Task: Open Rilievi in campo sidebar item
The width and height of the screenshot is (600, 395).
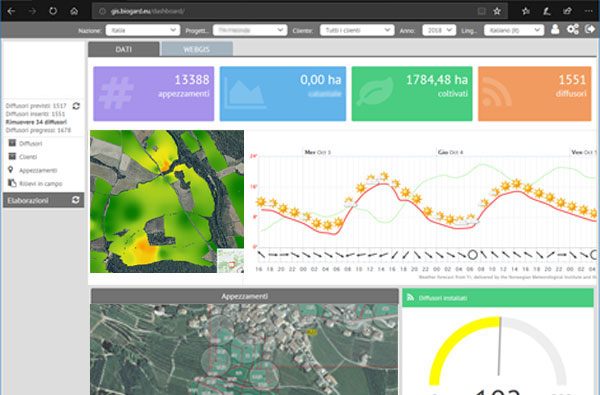Action: pos(41,184)
